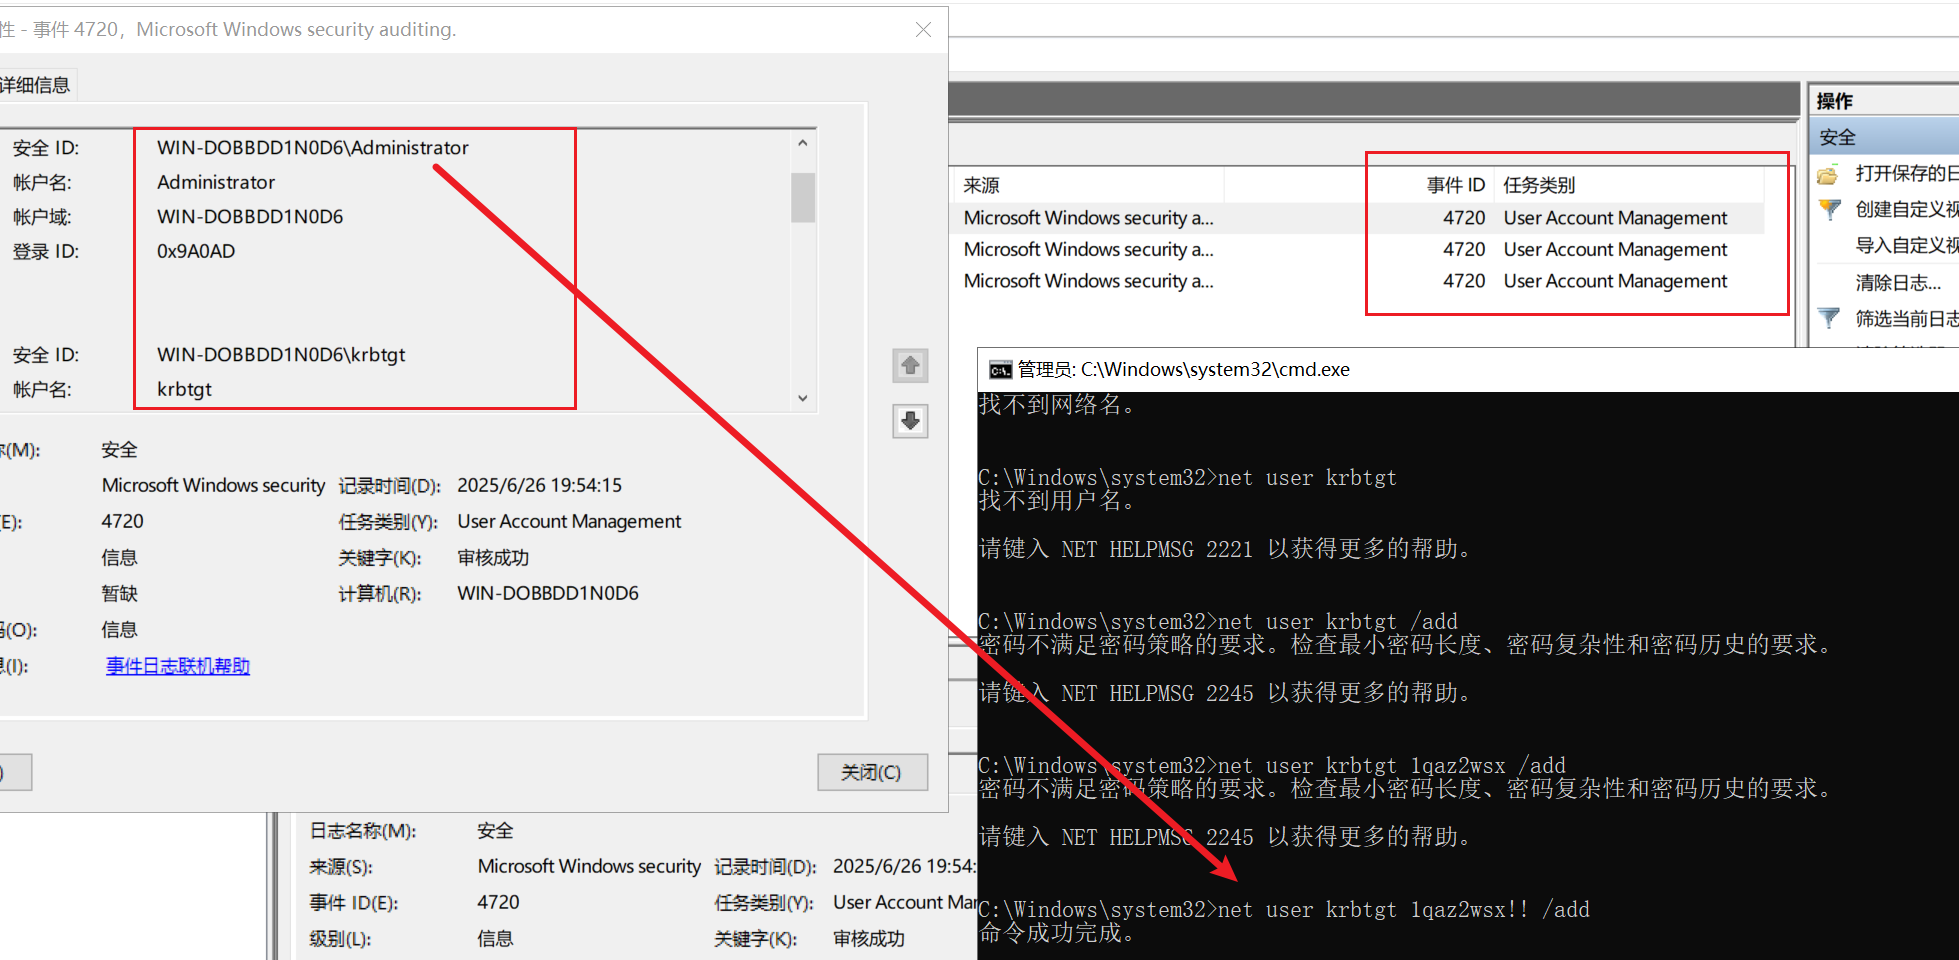
Task: Sort by the 事件 ID column header
Action: 1455,185
